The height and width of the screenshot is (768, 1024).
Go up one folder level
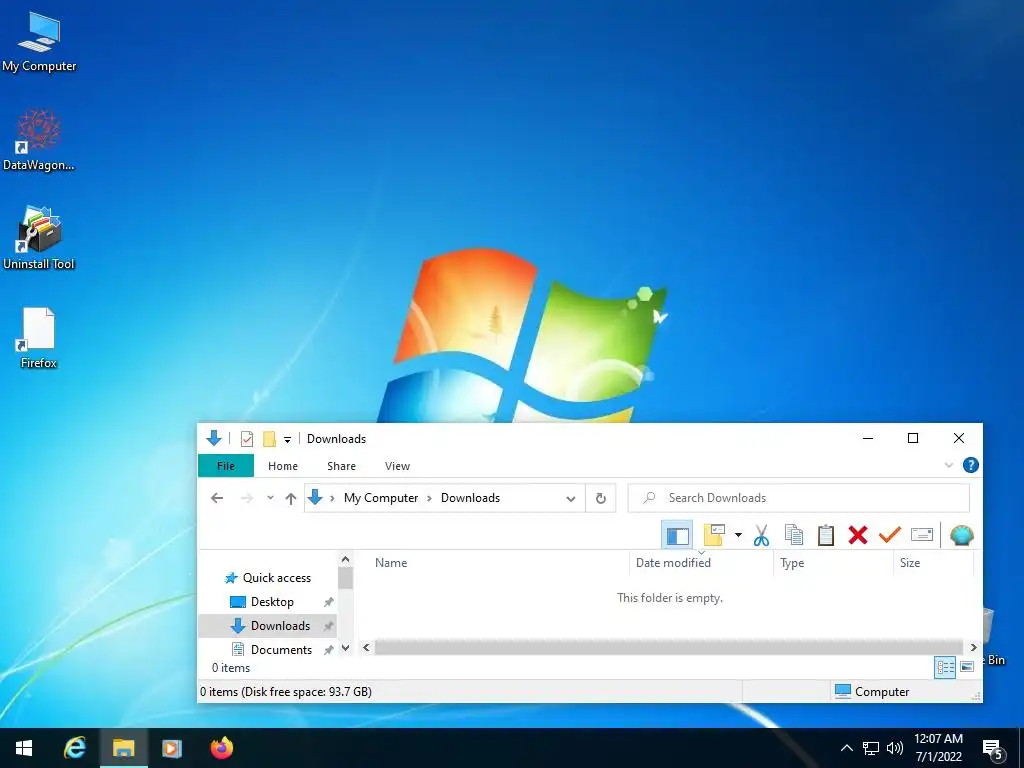tap(291, 498)
